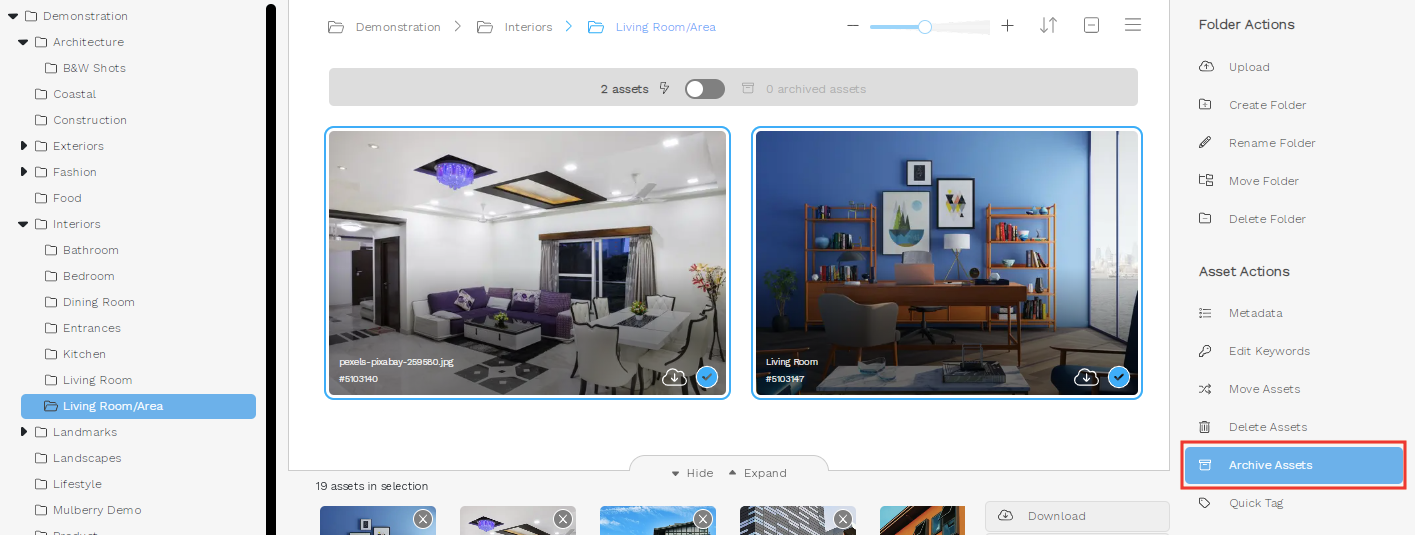Remove the first thumbnail from the selection tray
The width and height of the screenshot is (1415, 535).
[423, 518]
